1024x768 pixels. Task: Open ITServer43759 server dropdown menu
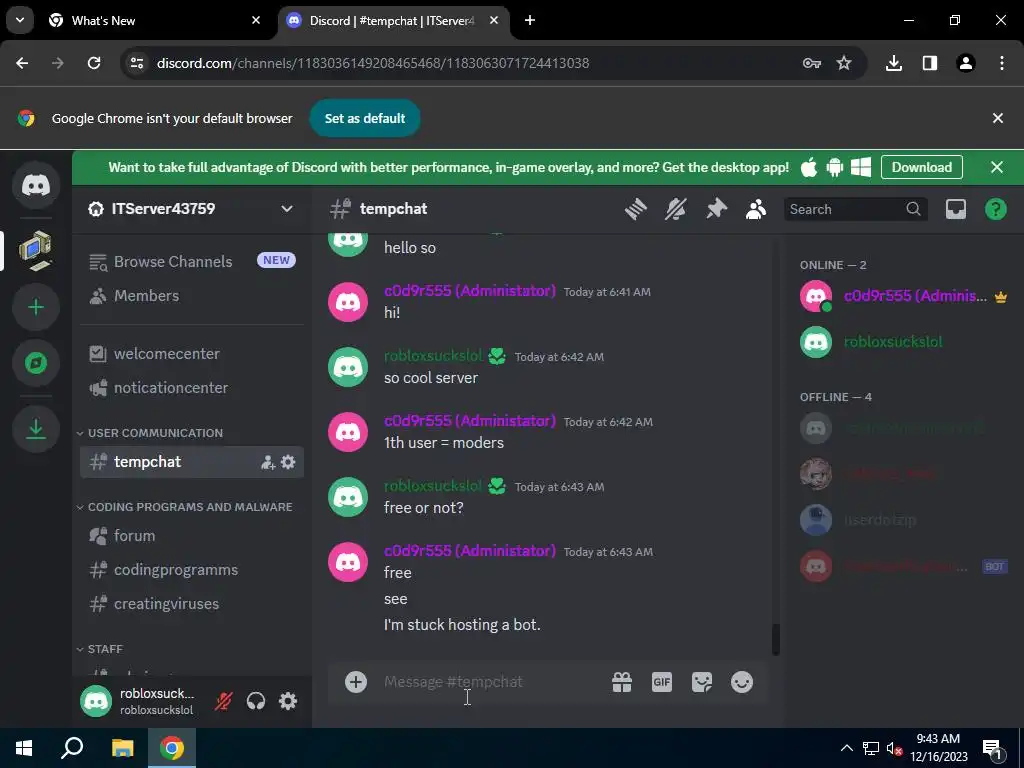[287, 209]
